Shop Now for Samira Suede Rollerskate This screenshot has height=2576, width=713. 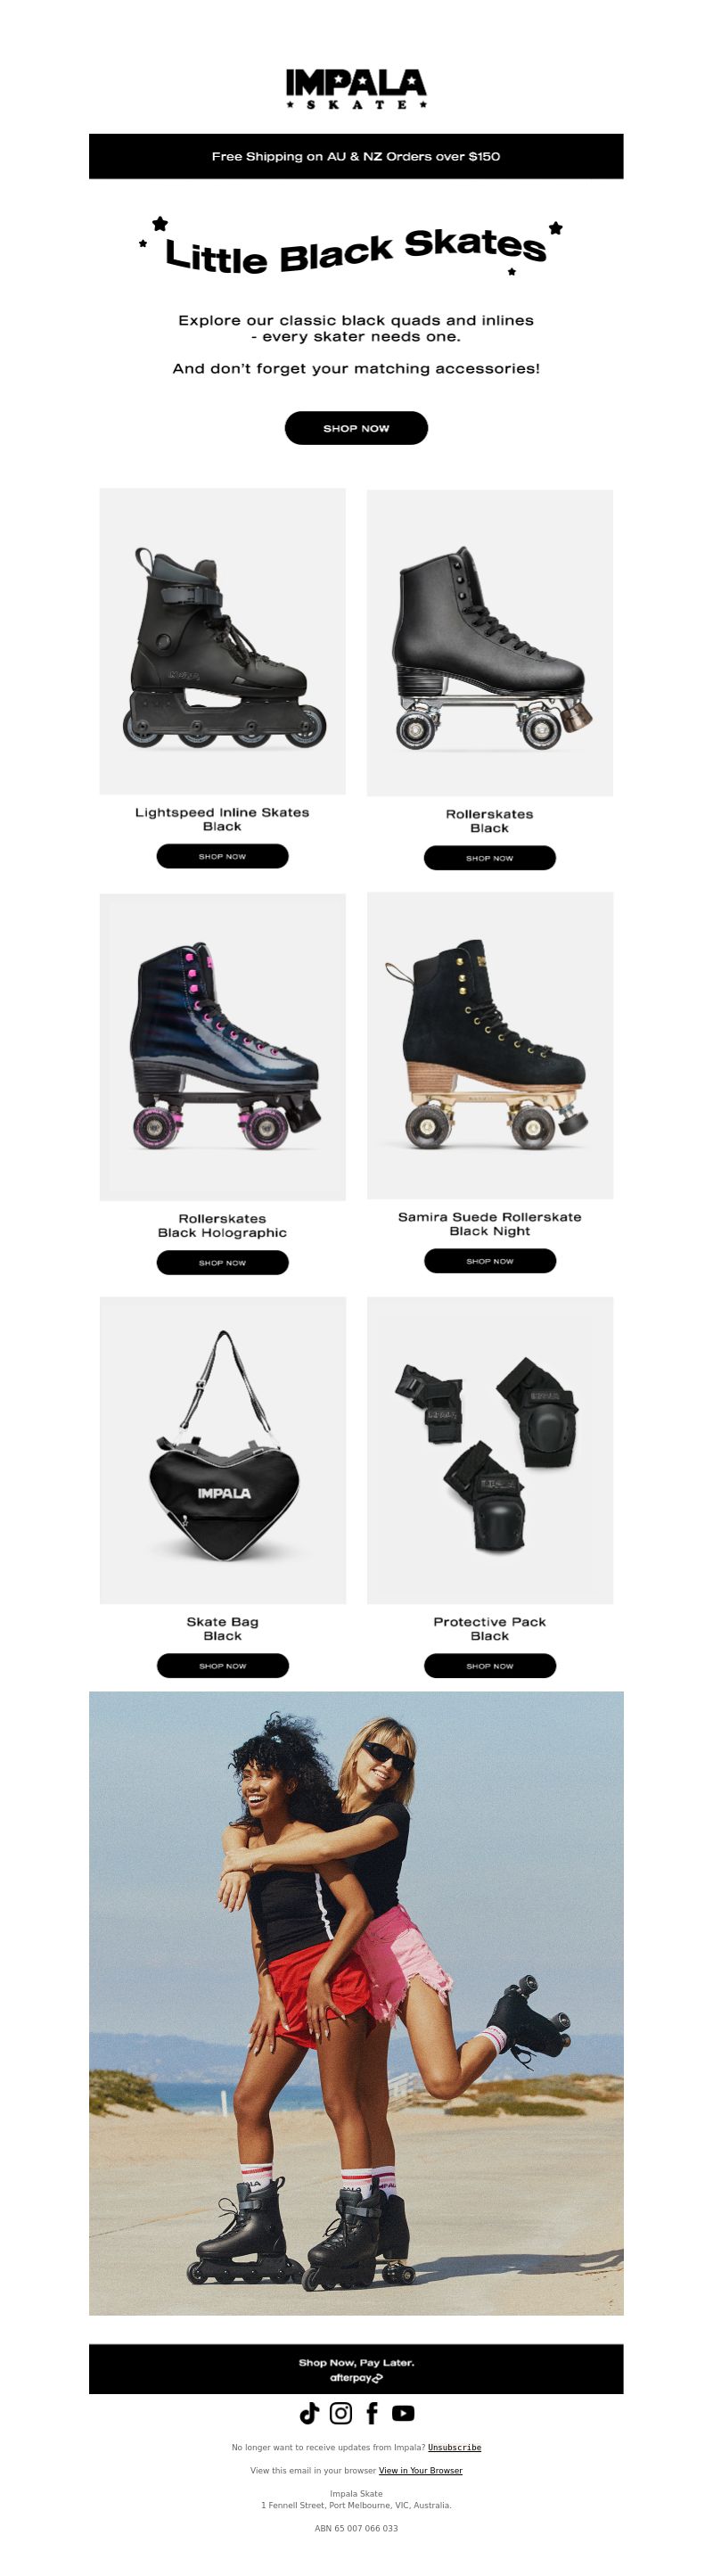[x=489, y=1261]
